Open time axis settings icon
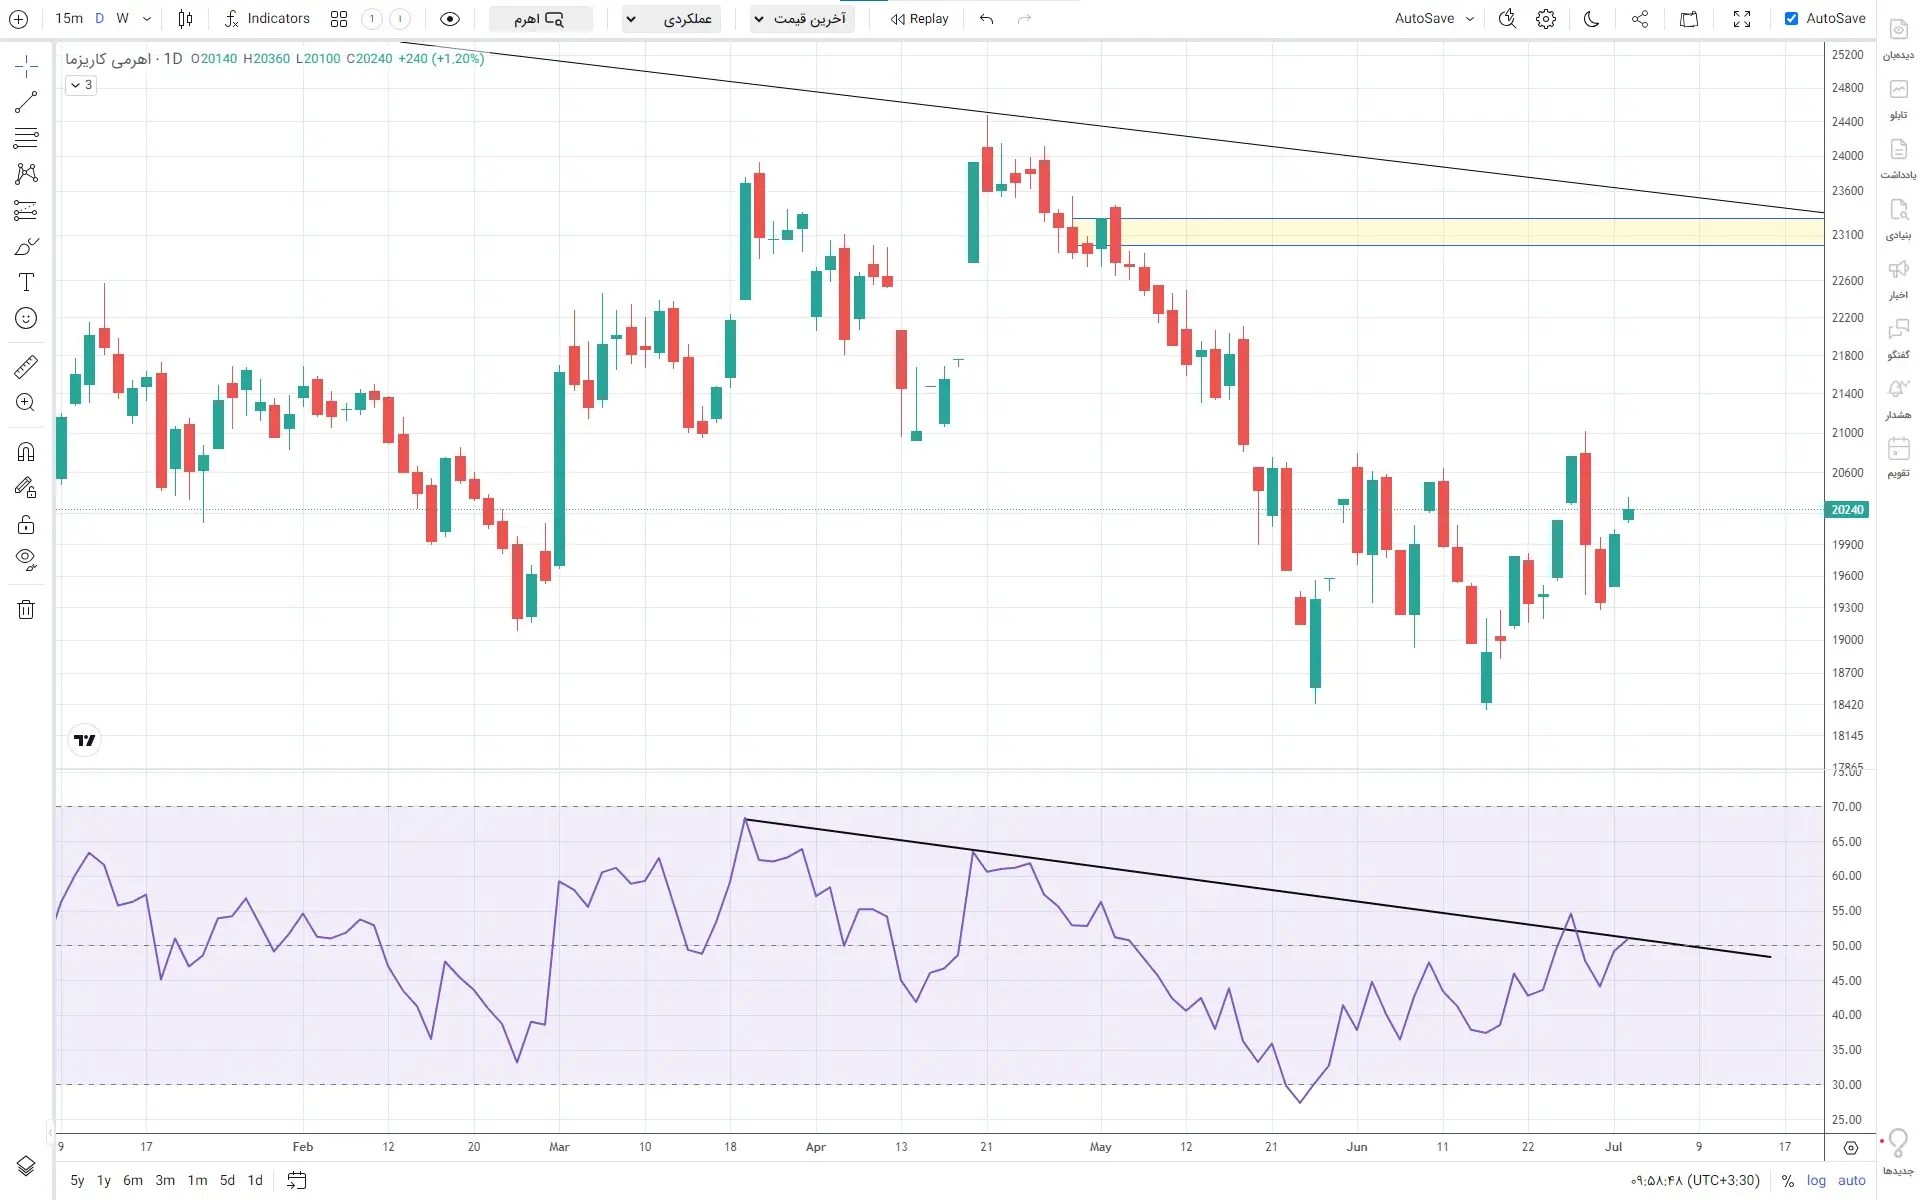Viewport: 1920px width, 1200px height. pyautogui.click(x=1851, y=1148)
